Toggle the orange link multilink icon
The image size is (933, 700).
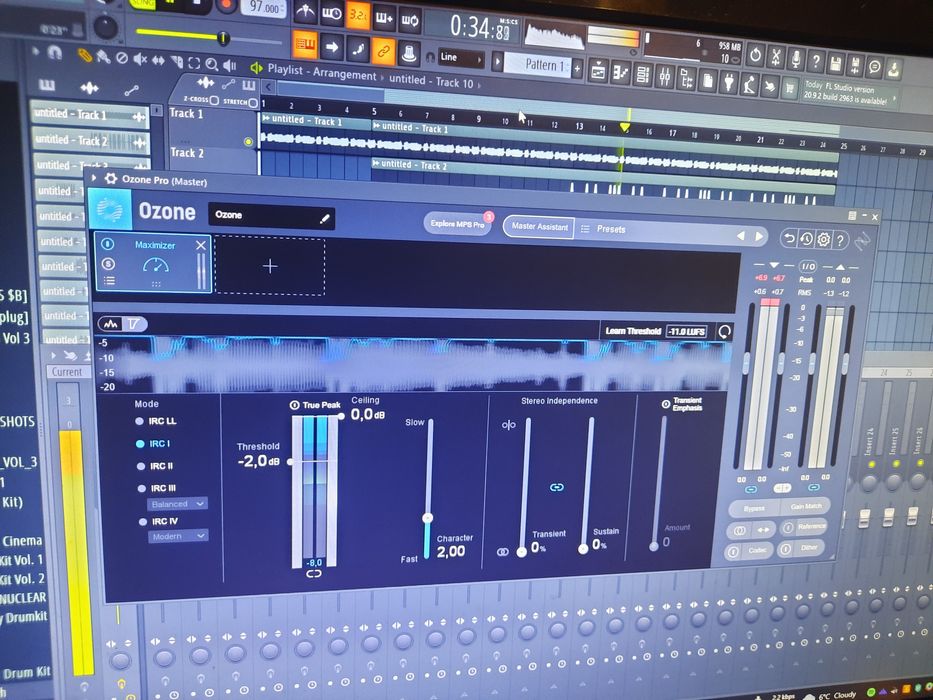point(384,51)
